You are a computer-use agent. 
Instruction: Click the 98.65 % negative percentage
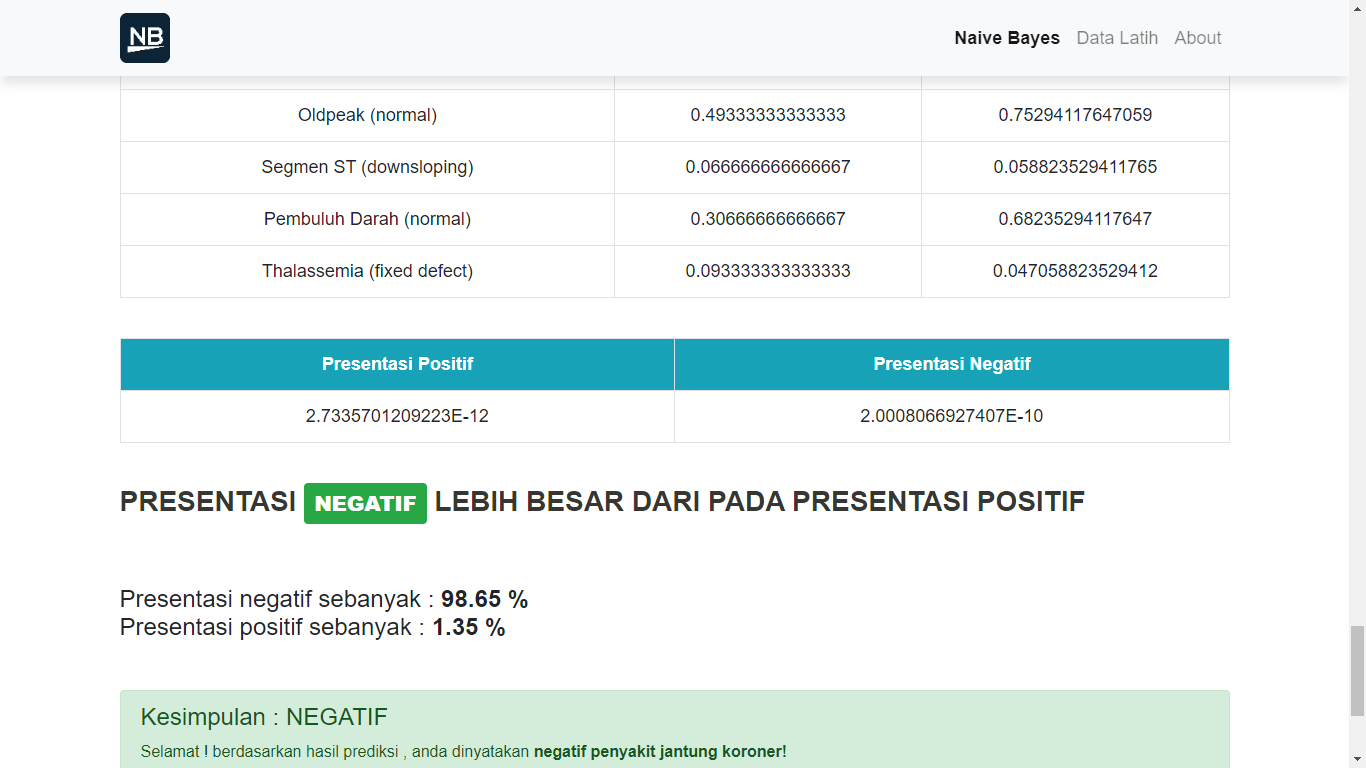coord(484,599)
